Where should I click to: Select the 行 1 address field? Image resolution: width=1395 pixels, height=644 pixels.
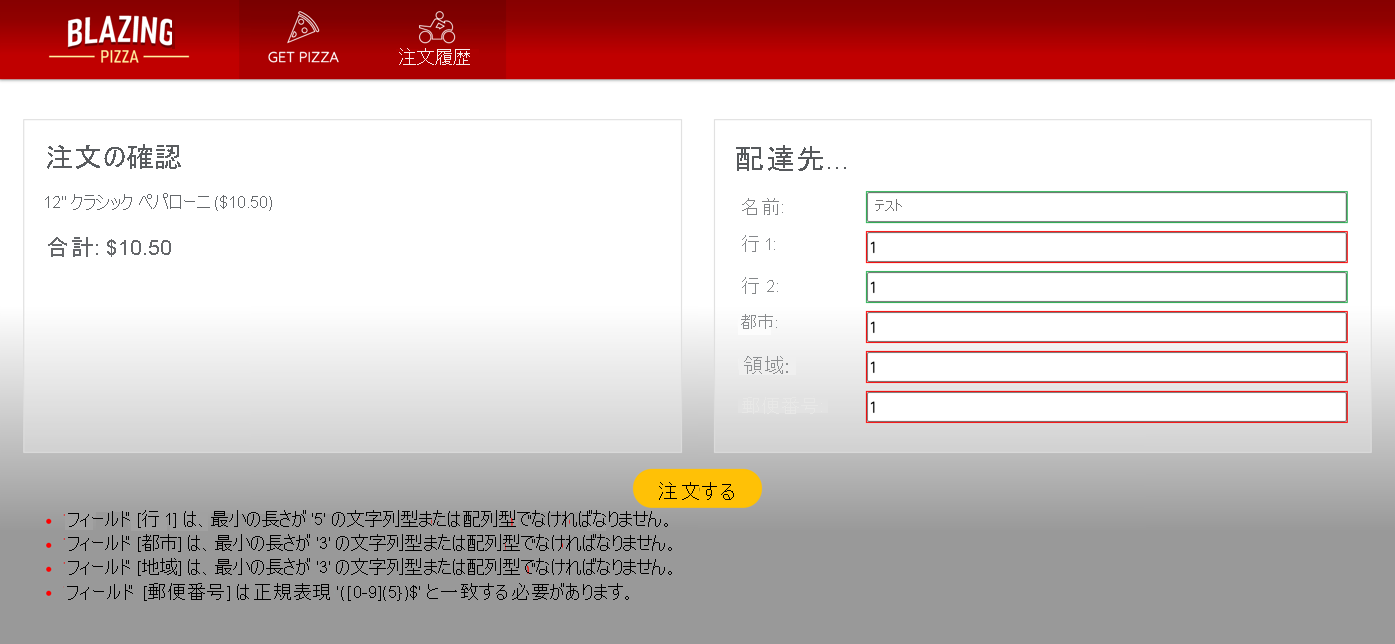click(x=1106, y=247)
